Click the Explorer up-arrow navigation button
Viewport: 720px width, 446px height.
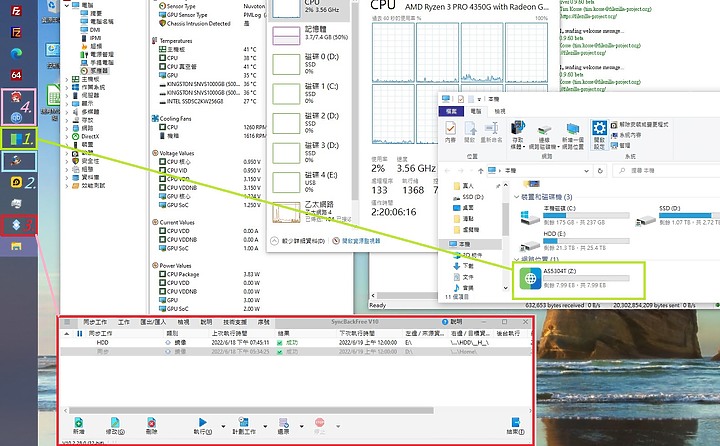pyautogui.click(x=480, y=170)
